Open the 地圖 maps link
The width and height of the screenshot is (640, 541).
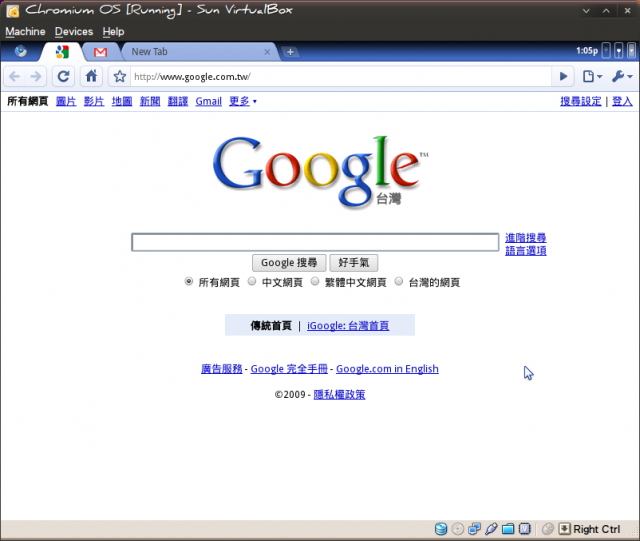[x=122, y=101]
